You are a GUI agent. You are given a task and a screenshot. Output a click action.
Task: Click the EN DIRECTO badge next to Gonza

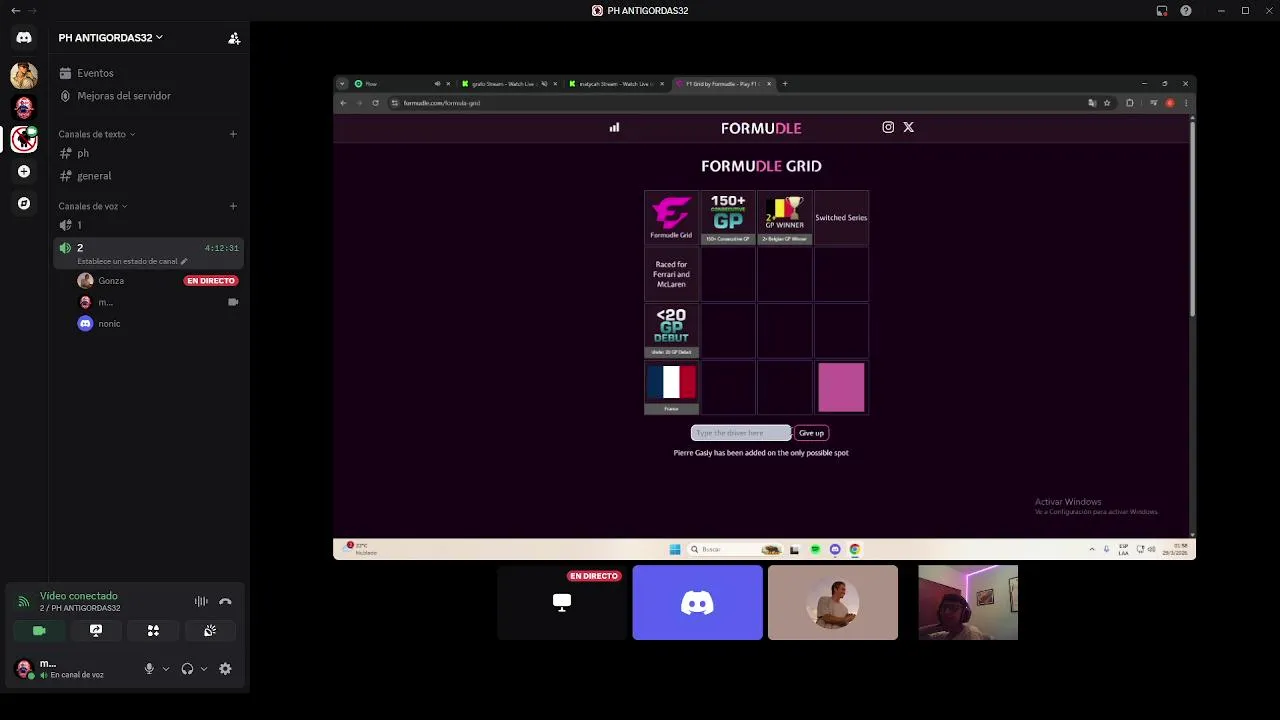coord(210,281)
